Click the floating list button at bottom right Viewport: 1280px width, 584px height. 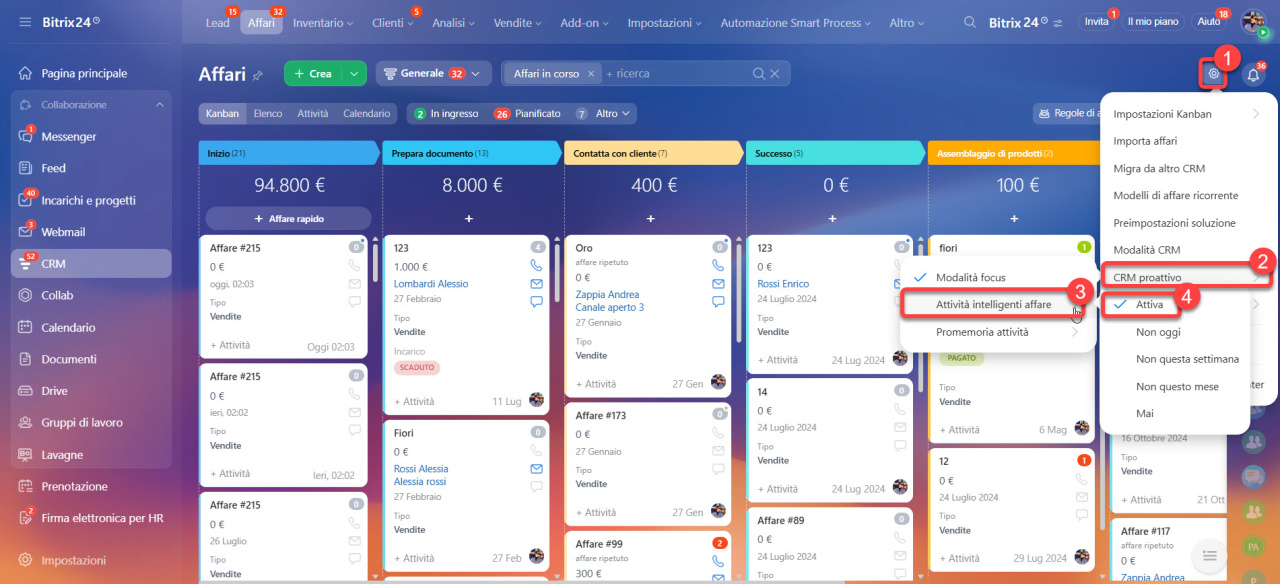(1209, 555)
